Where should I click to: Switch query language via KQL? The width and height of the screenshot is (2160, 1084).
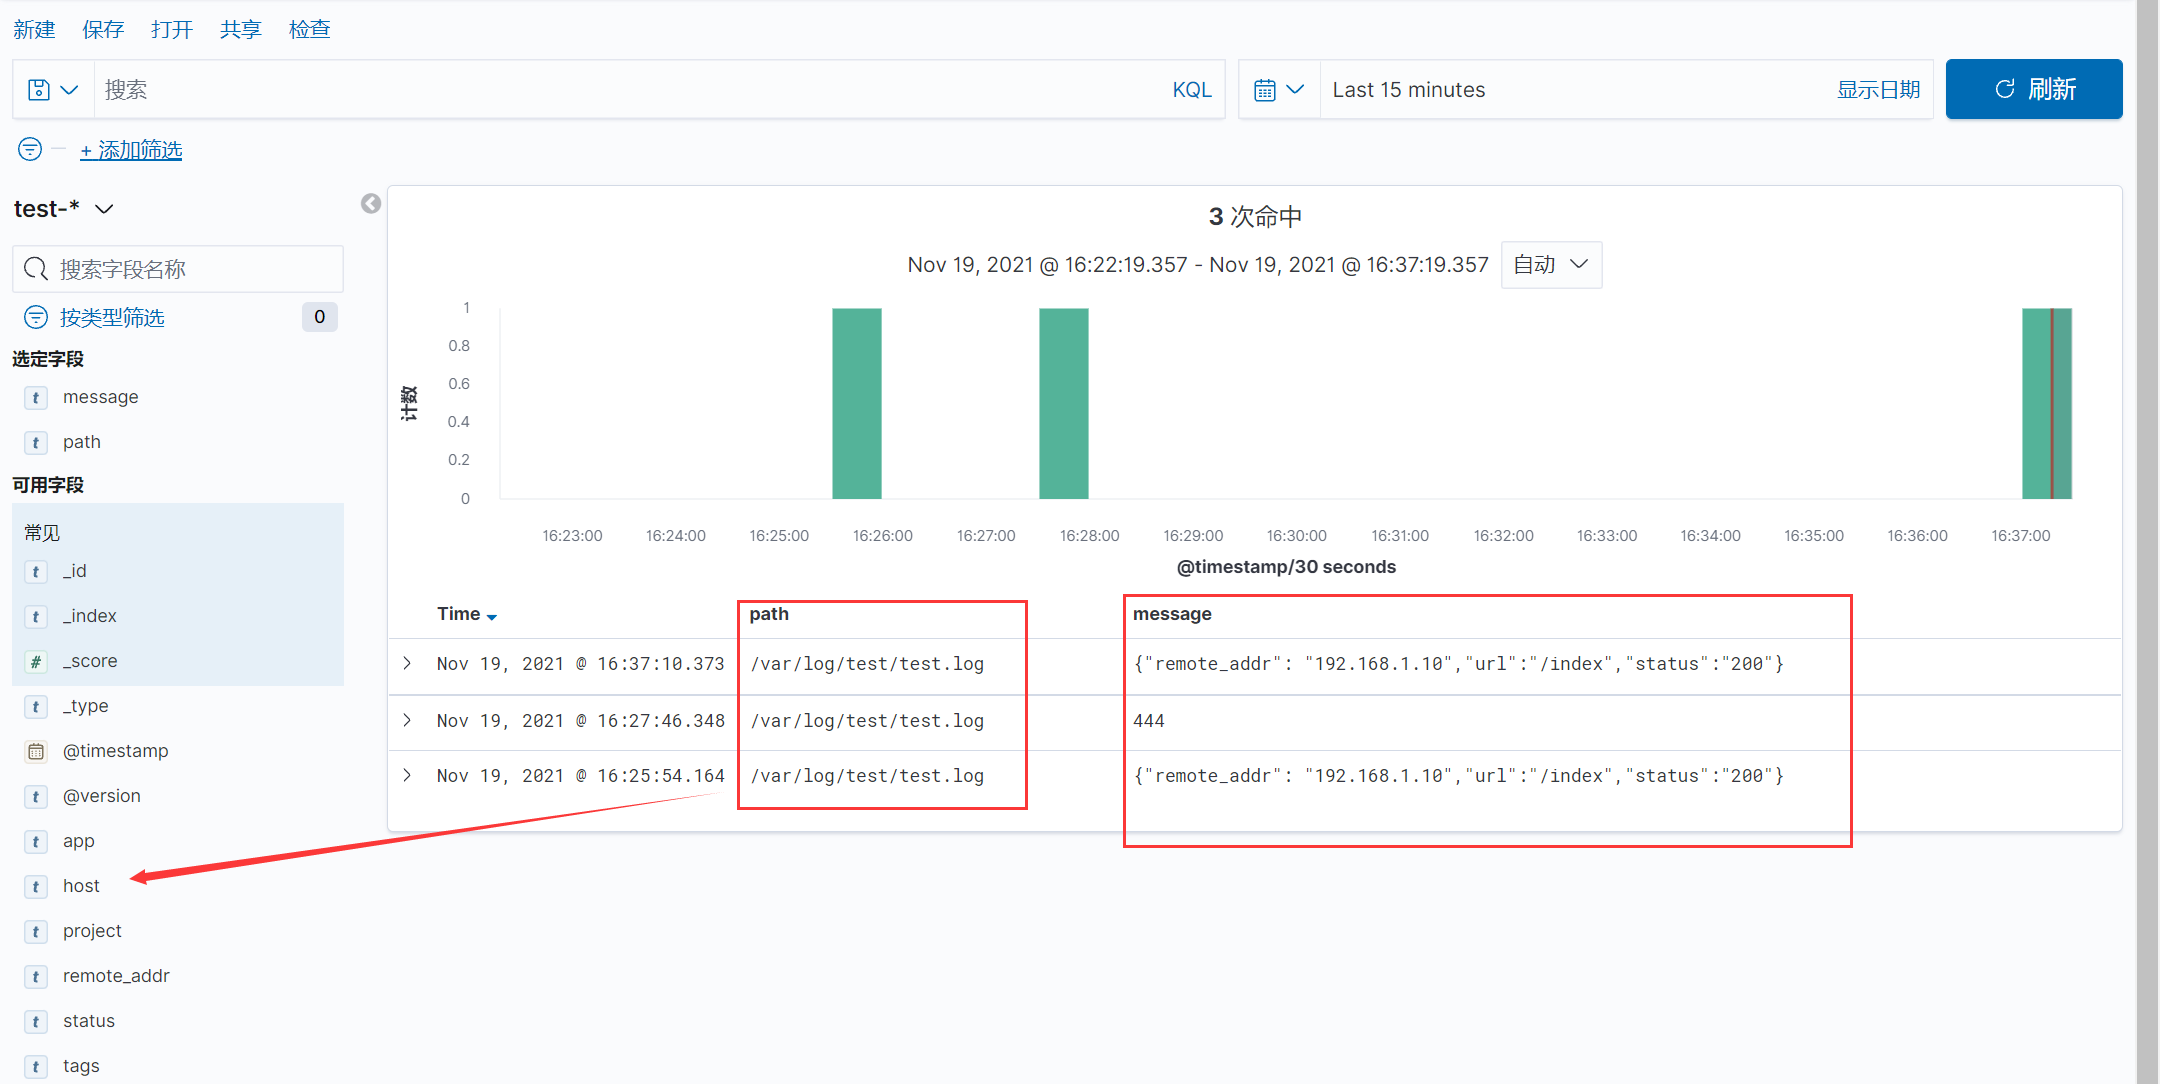click(x=1192, y=90)
